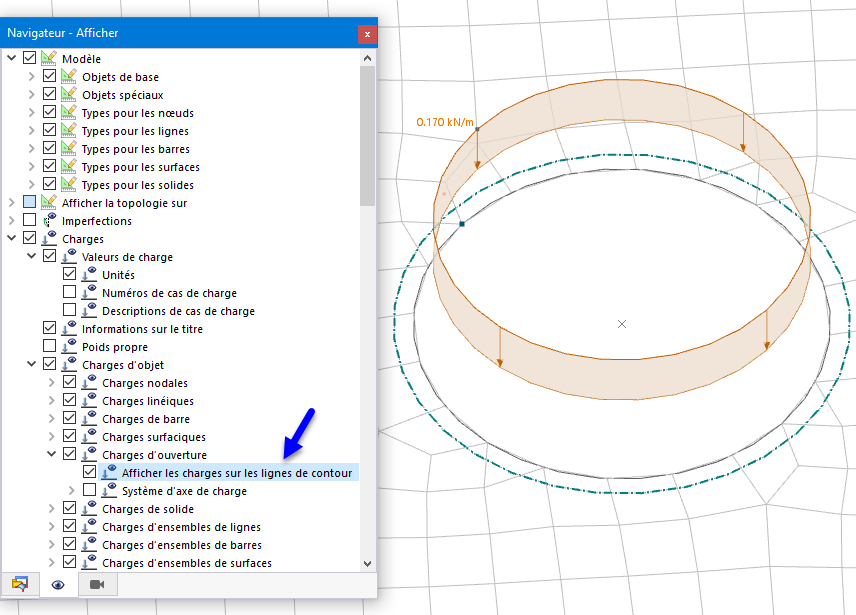
Task: Click the Imperfections icon
Action: 49,220
